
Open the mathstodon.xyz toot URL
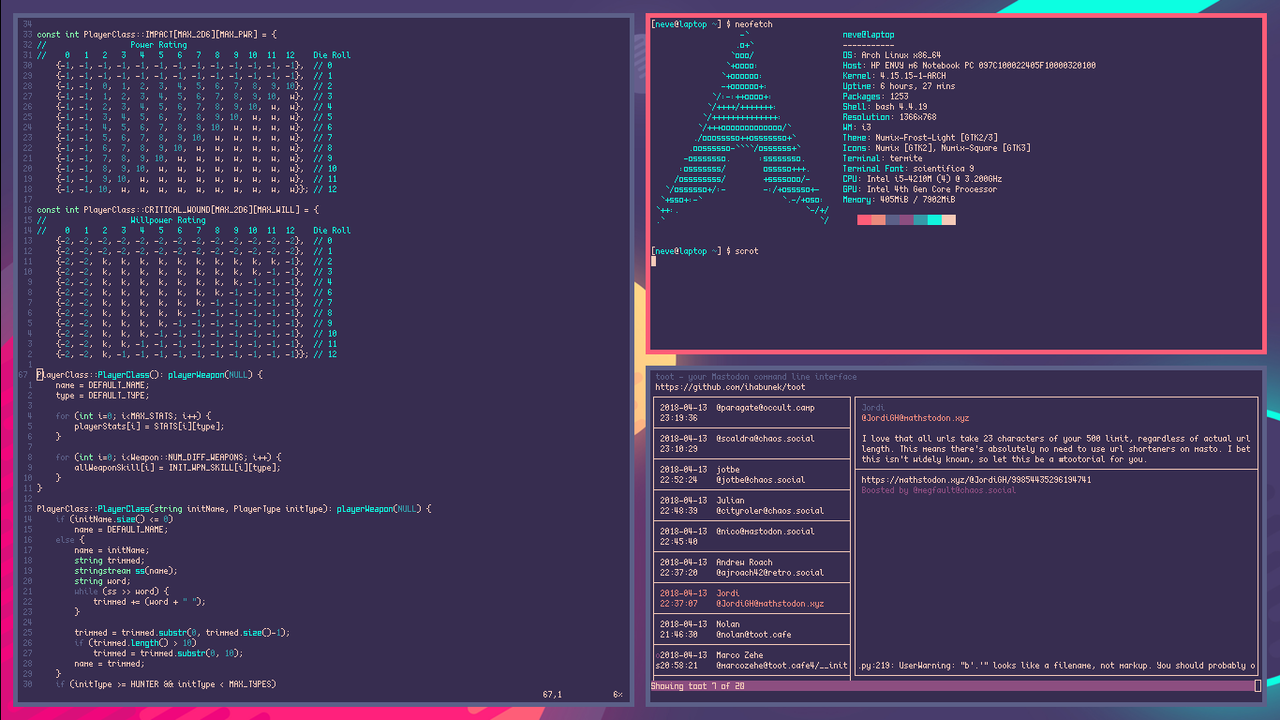click(x=976, y=480)
